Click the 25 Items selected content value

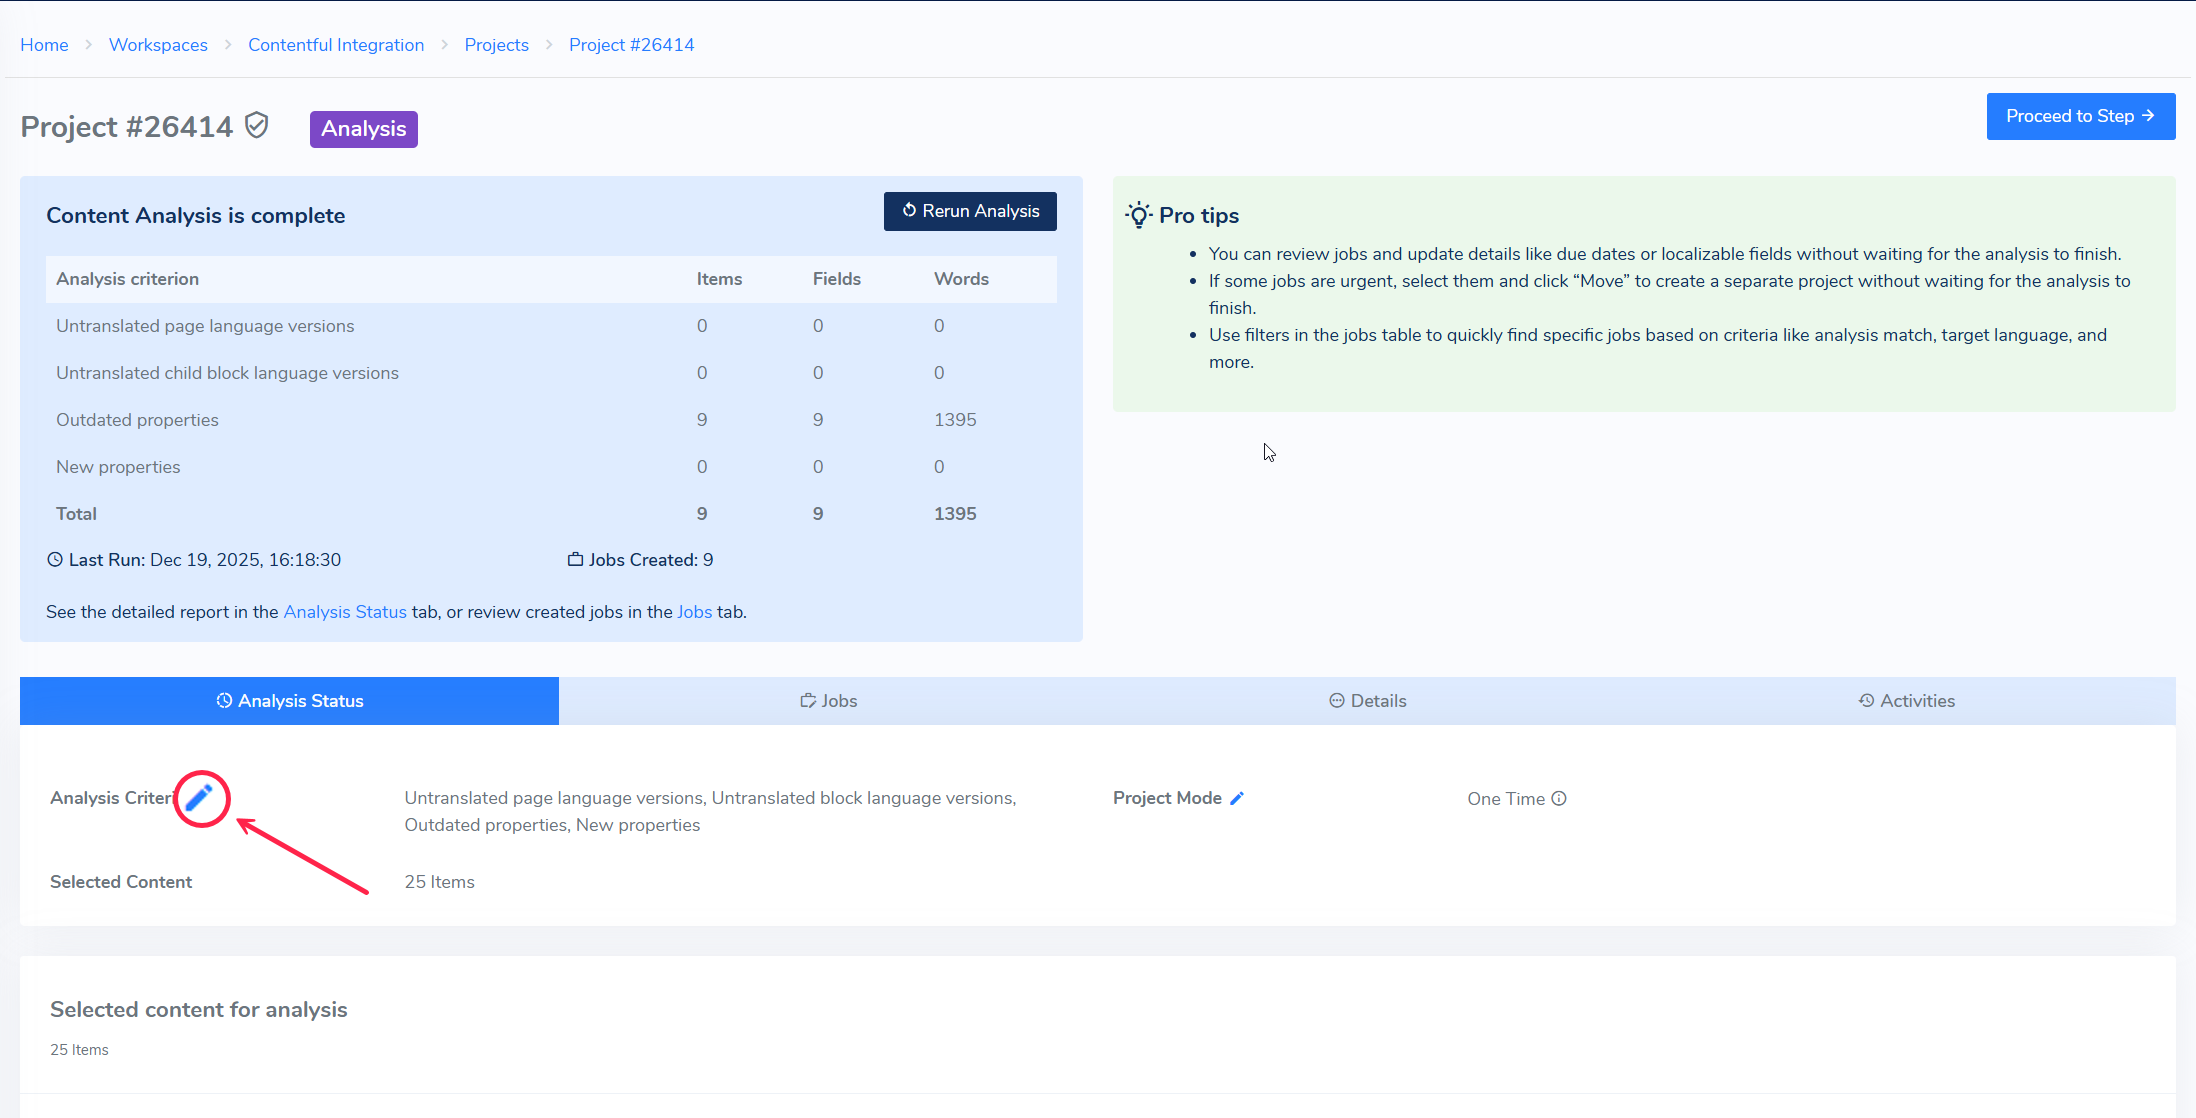click(x=439, y=882)
